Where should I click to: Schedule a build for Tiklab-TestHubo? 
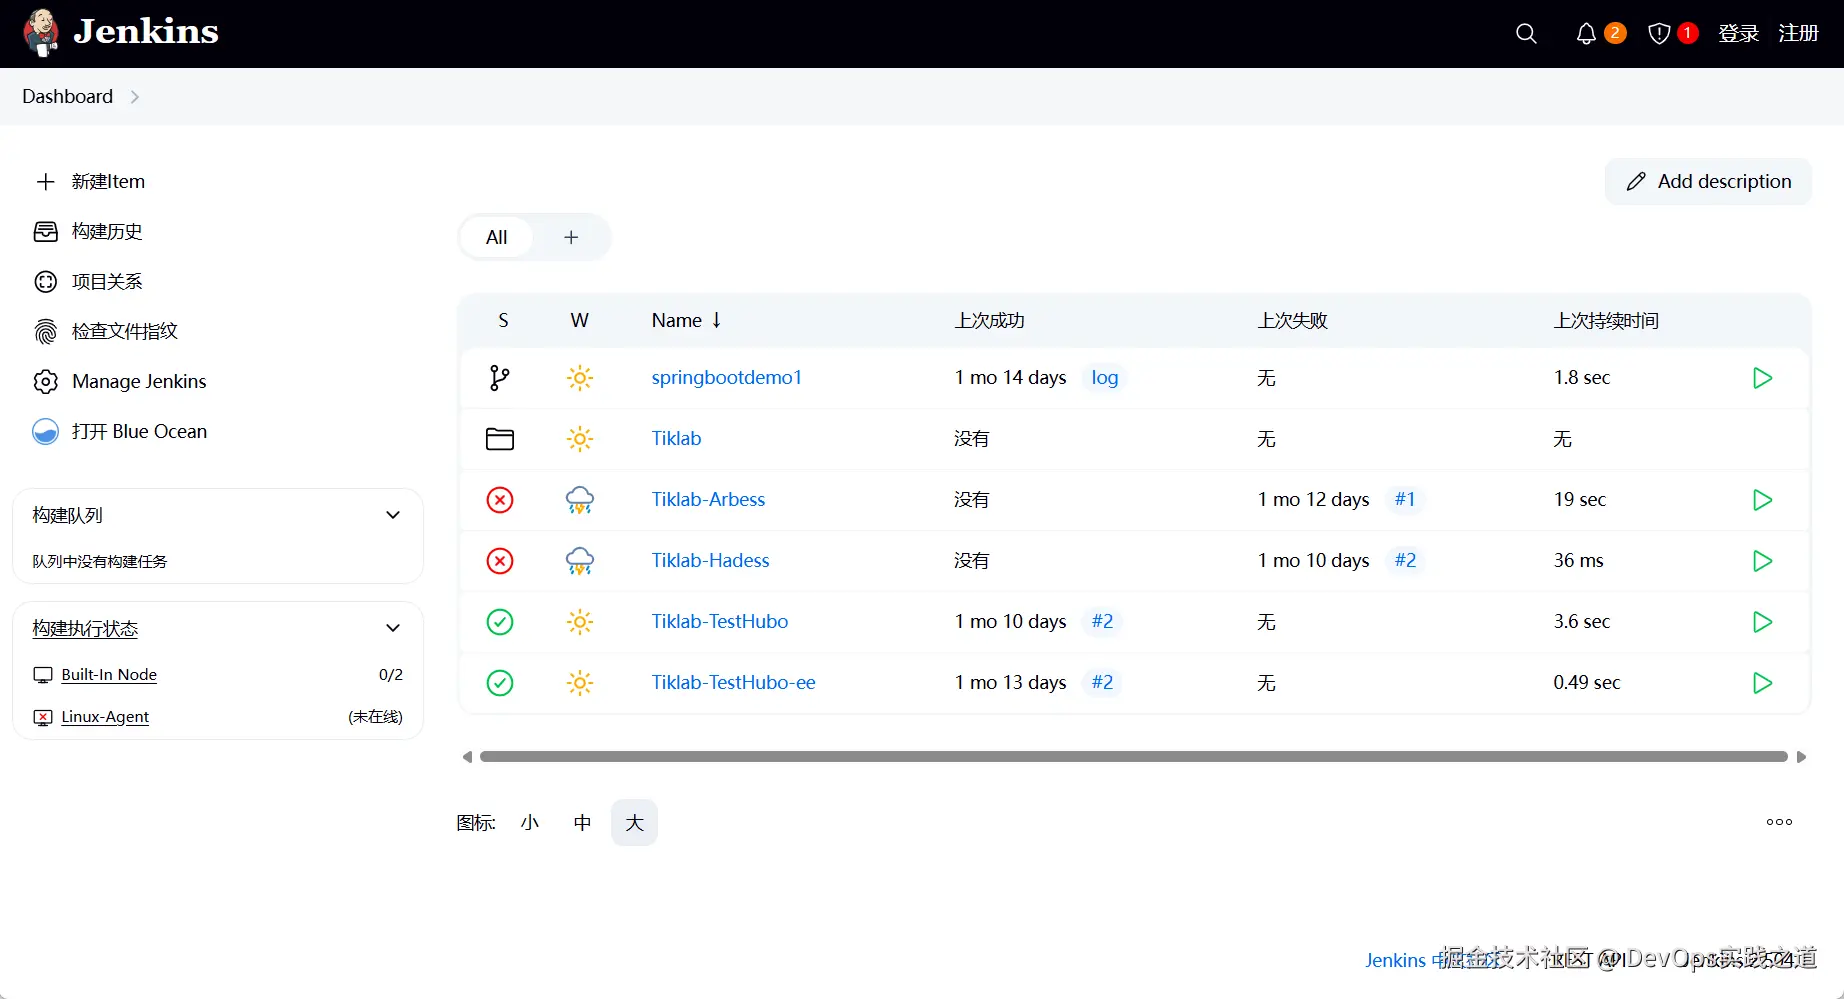pyautogui.click(x=1762, y=622)
